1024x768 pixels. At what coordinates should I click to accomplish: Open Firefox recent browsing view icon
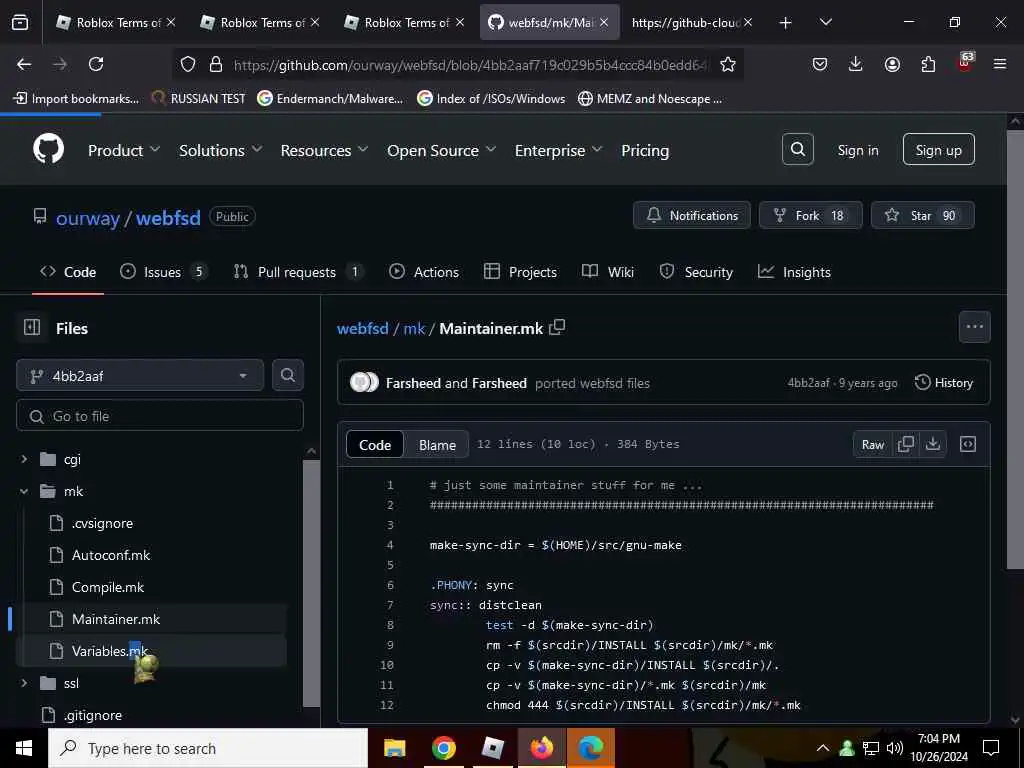[20, 22]
